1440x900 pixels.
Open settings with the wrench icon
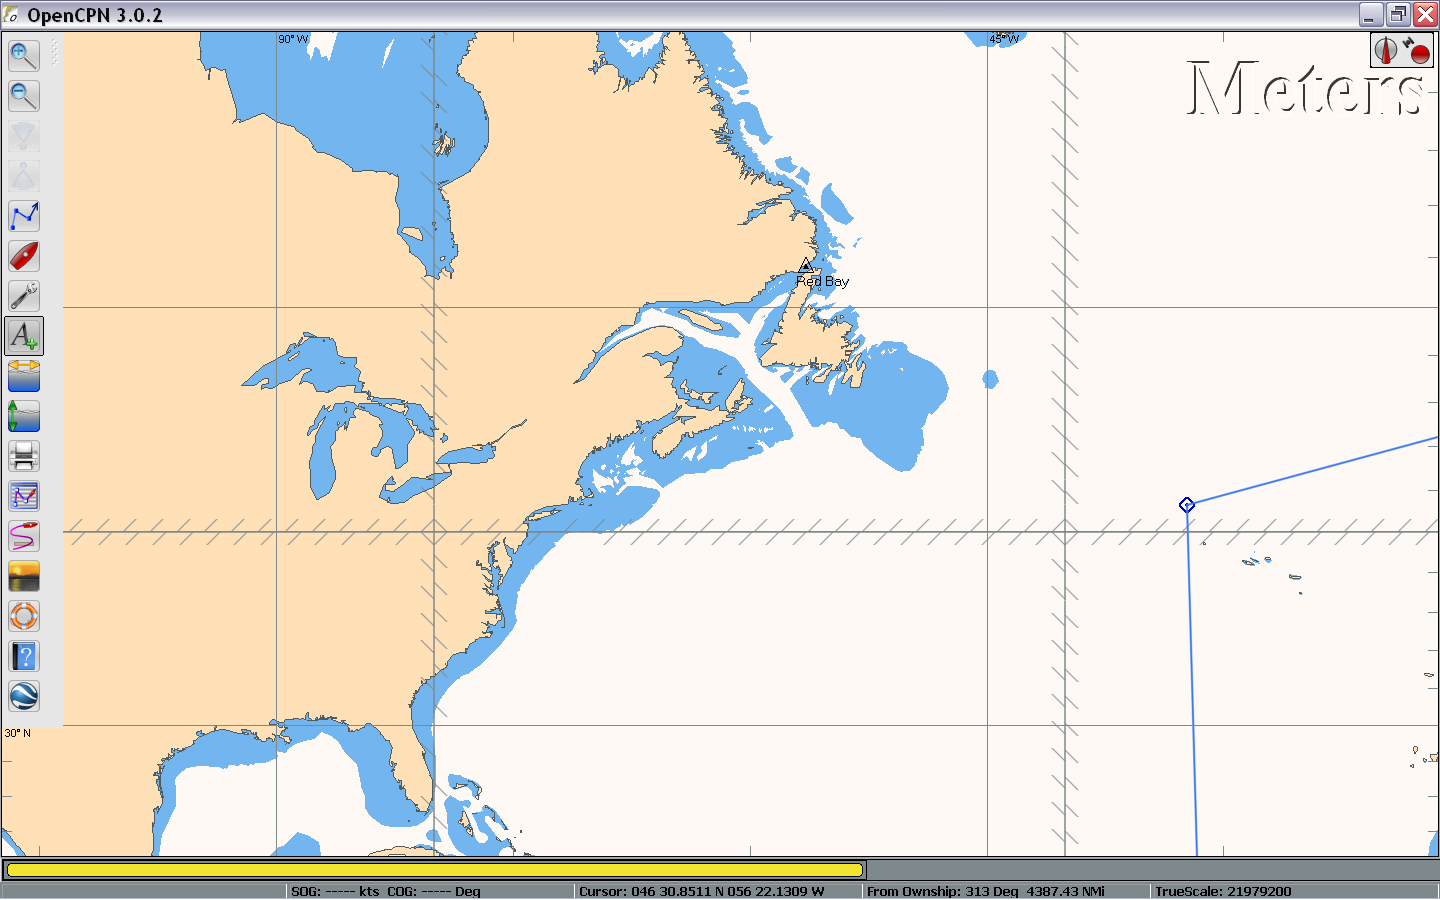[x=24, y=296]
